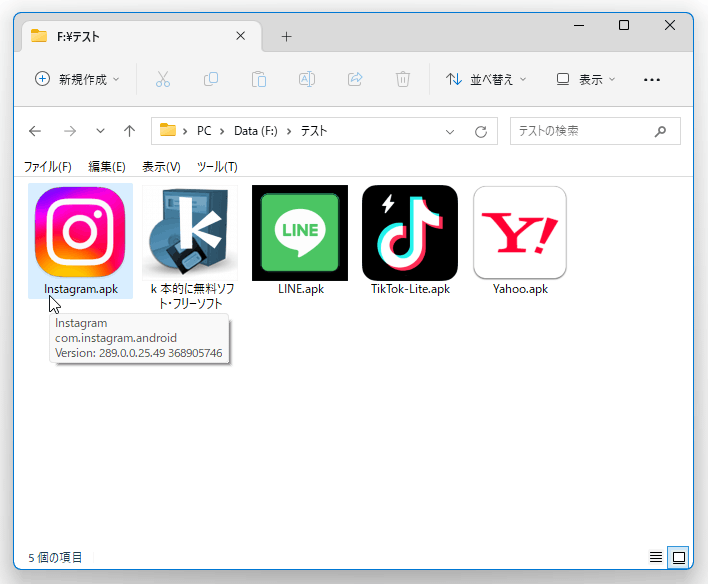This screenshot has height=584, width=708.
Task: Open the 新規作成 dropdown
Action: coord(77,79)
